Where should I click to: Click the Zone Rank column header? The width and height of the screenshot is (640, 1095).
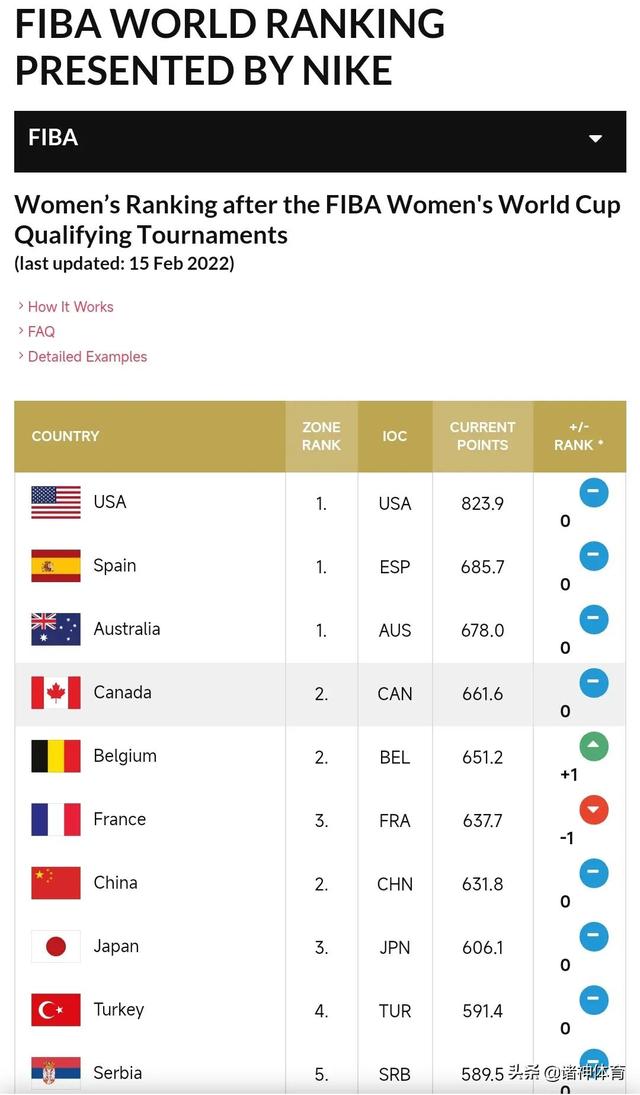(321, 436)
